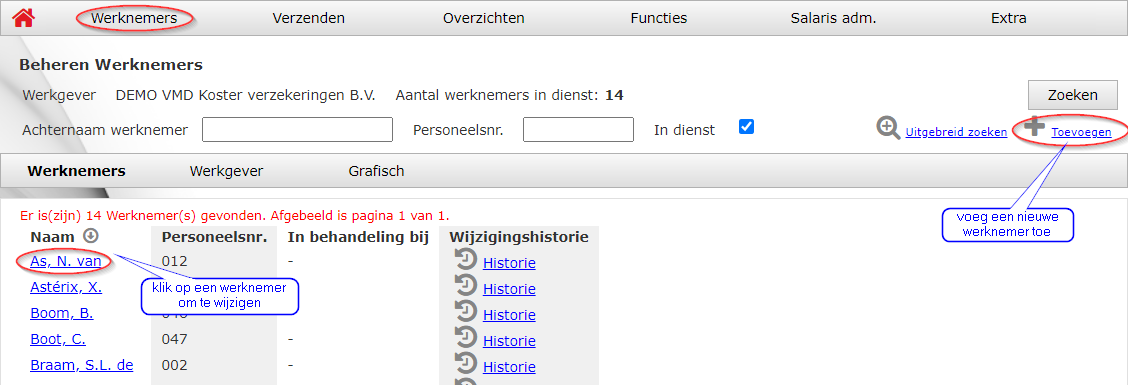The image size is (1128, 385).
Task: Click the history clock icon for Braam, S.L. de
Action: 466,363
